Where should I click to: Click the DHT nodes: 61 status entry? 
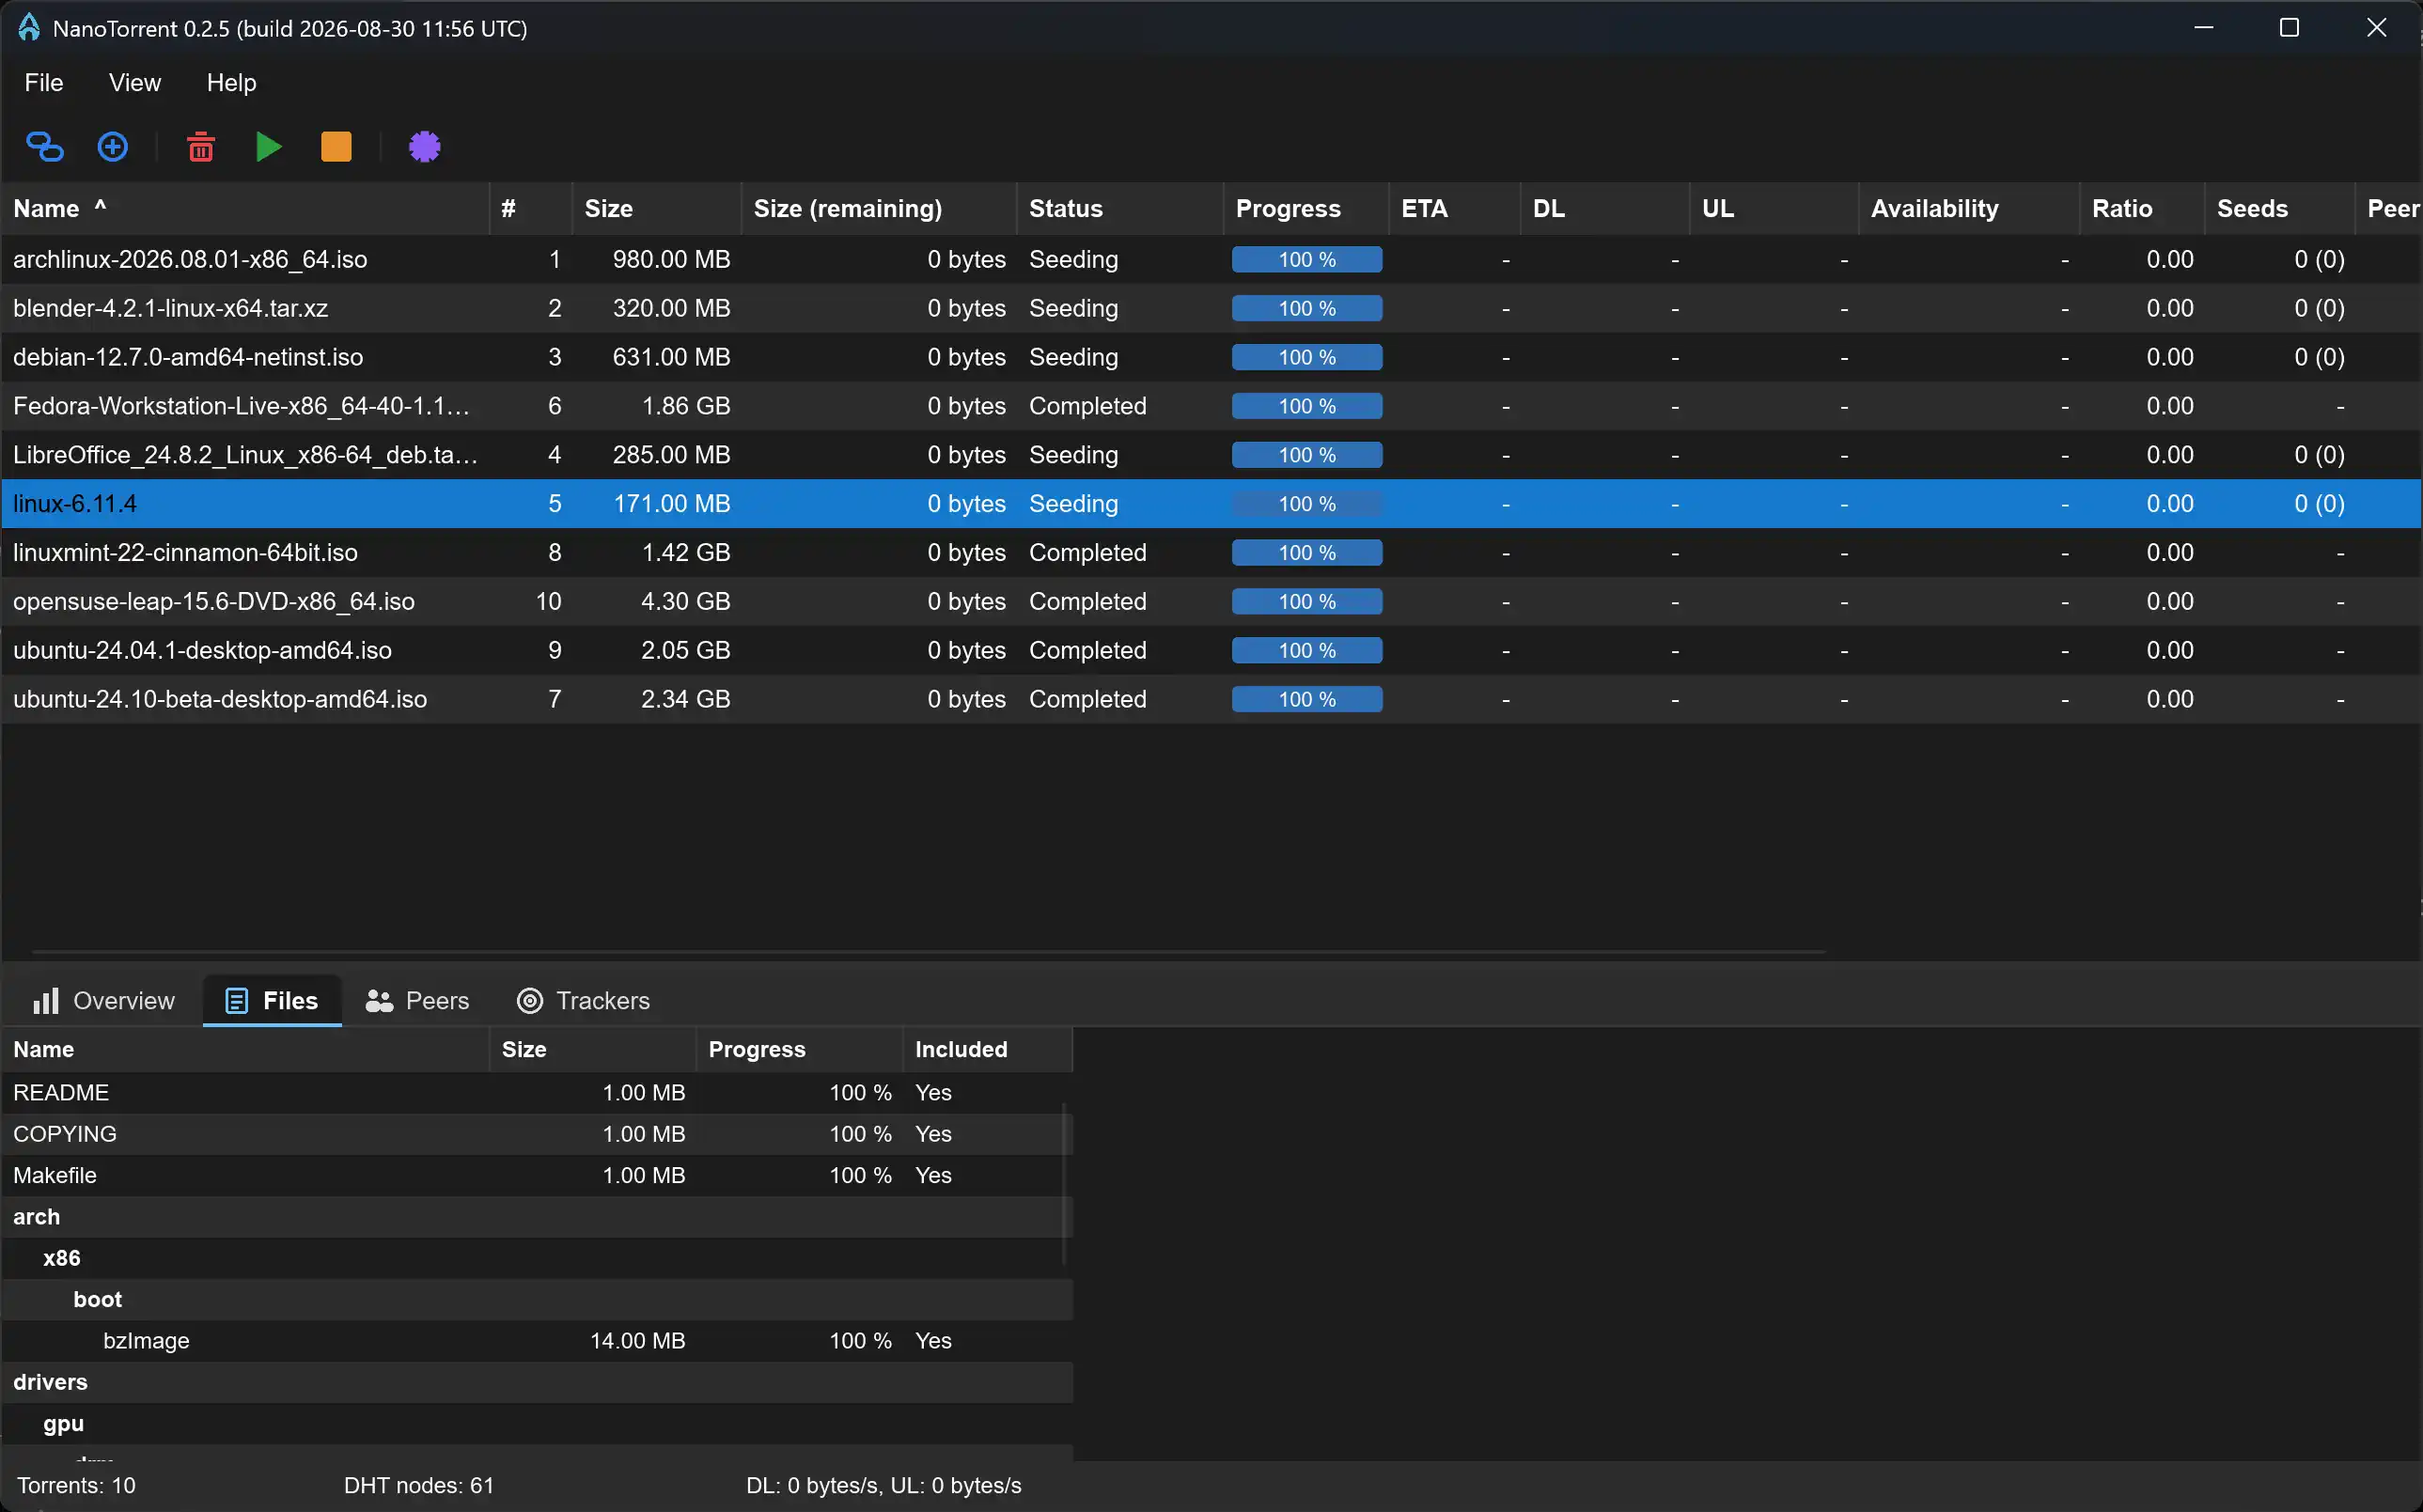(418, 1486)
